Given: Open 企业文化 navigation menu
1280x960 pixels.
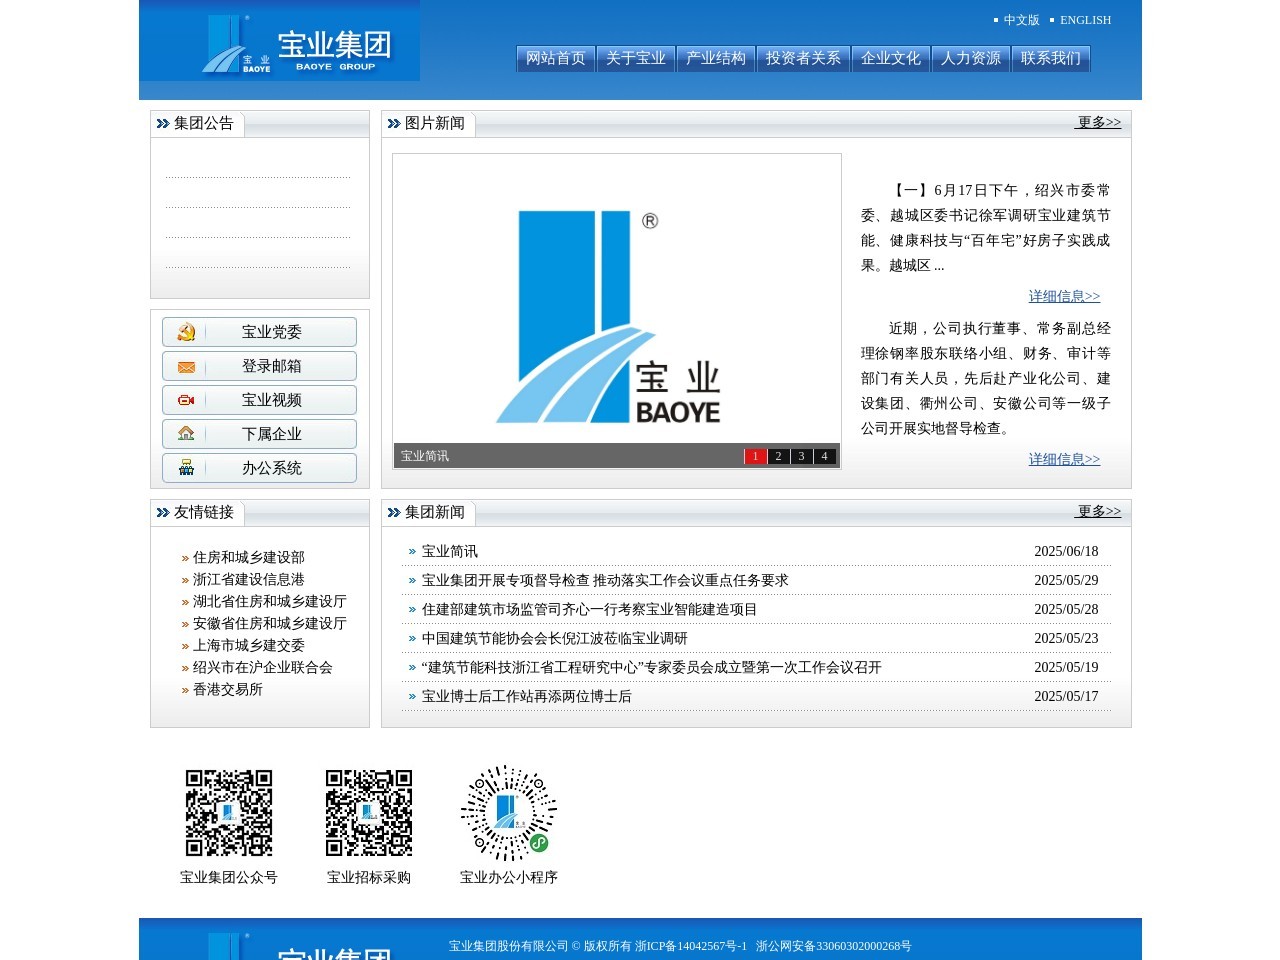Looking at the screenshot, I should pos(891,58).
